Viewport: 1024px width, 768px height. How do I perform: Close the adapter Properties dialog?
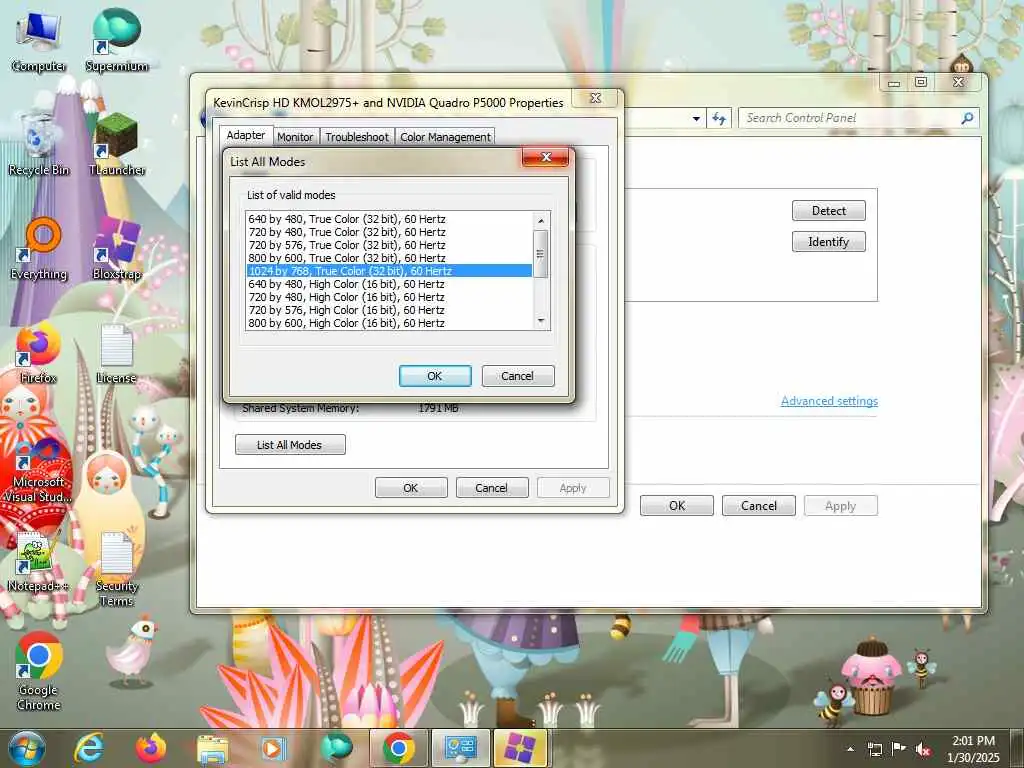point(596,98)
